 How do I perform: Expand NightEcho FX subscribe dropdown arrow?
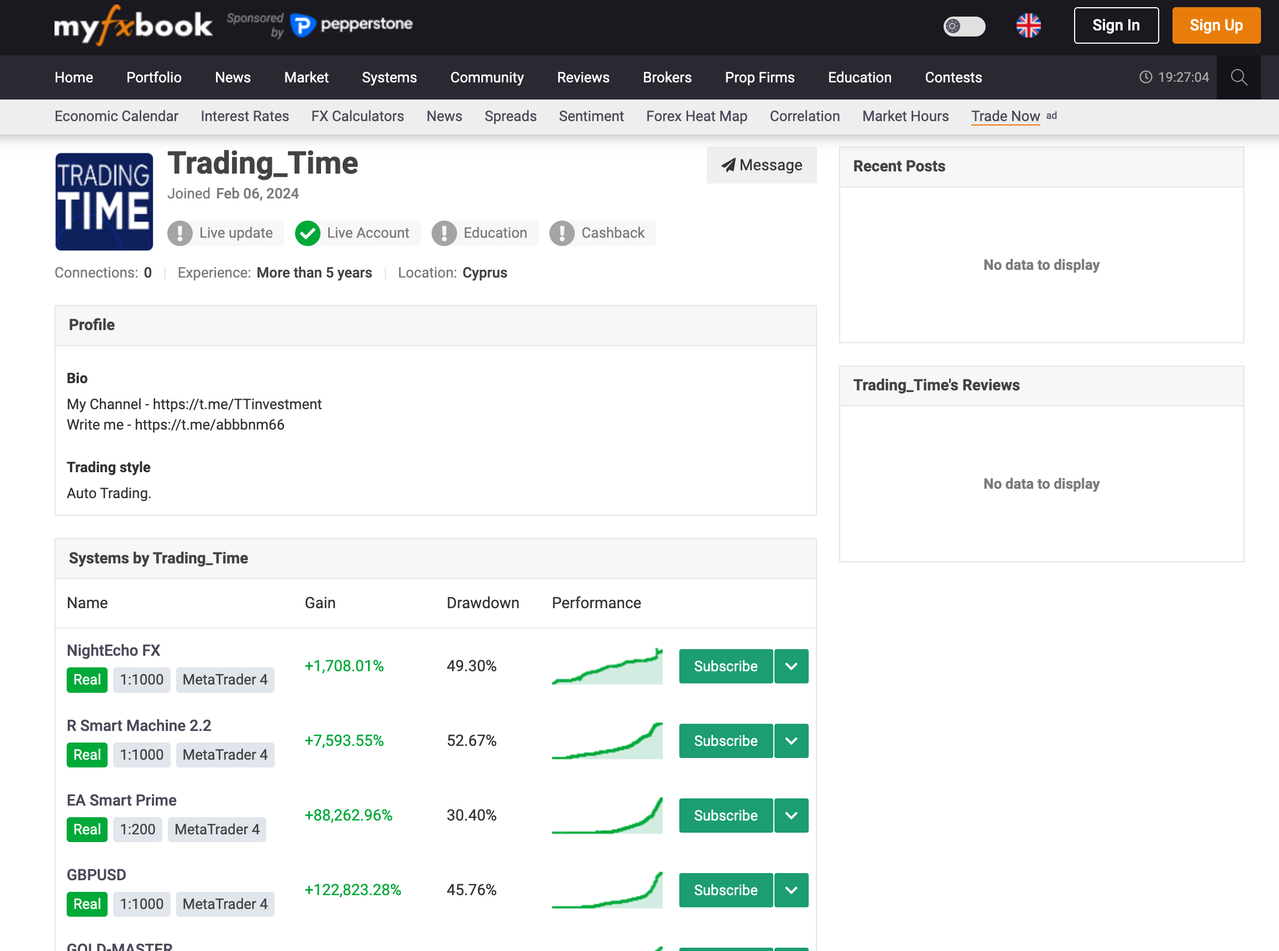791,666
